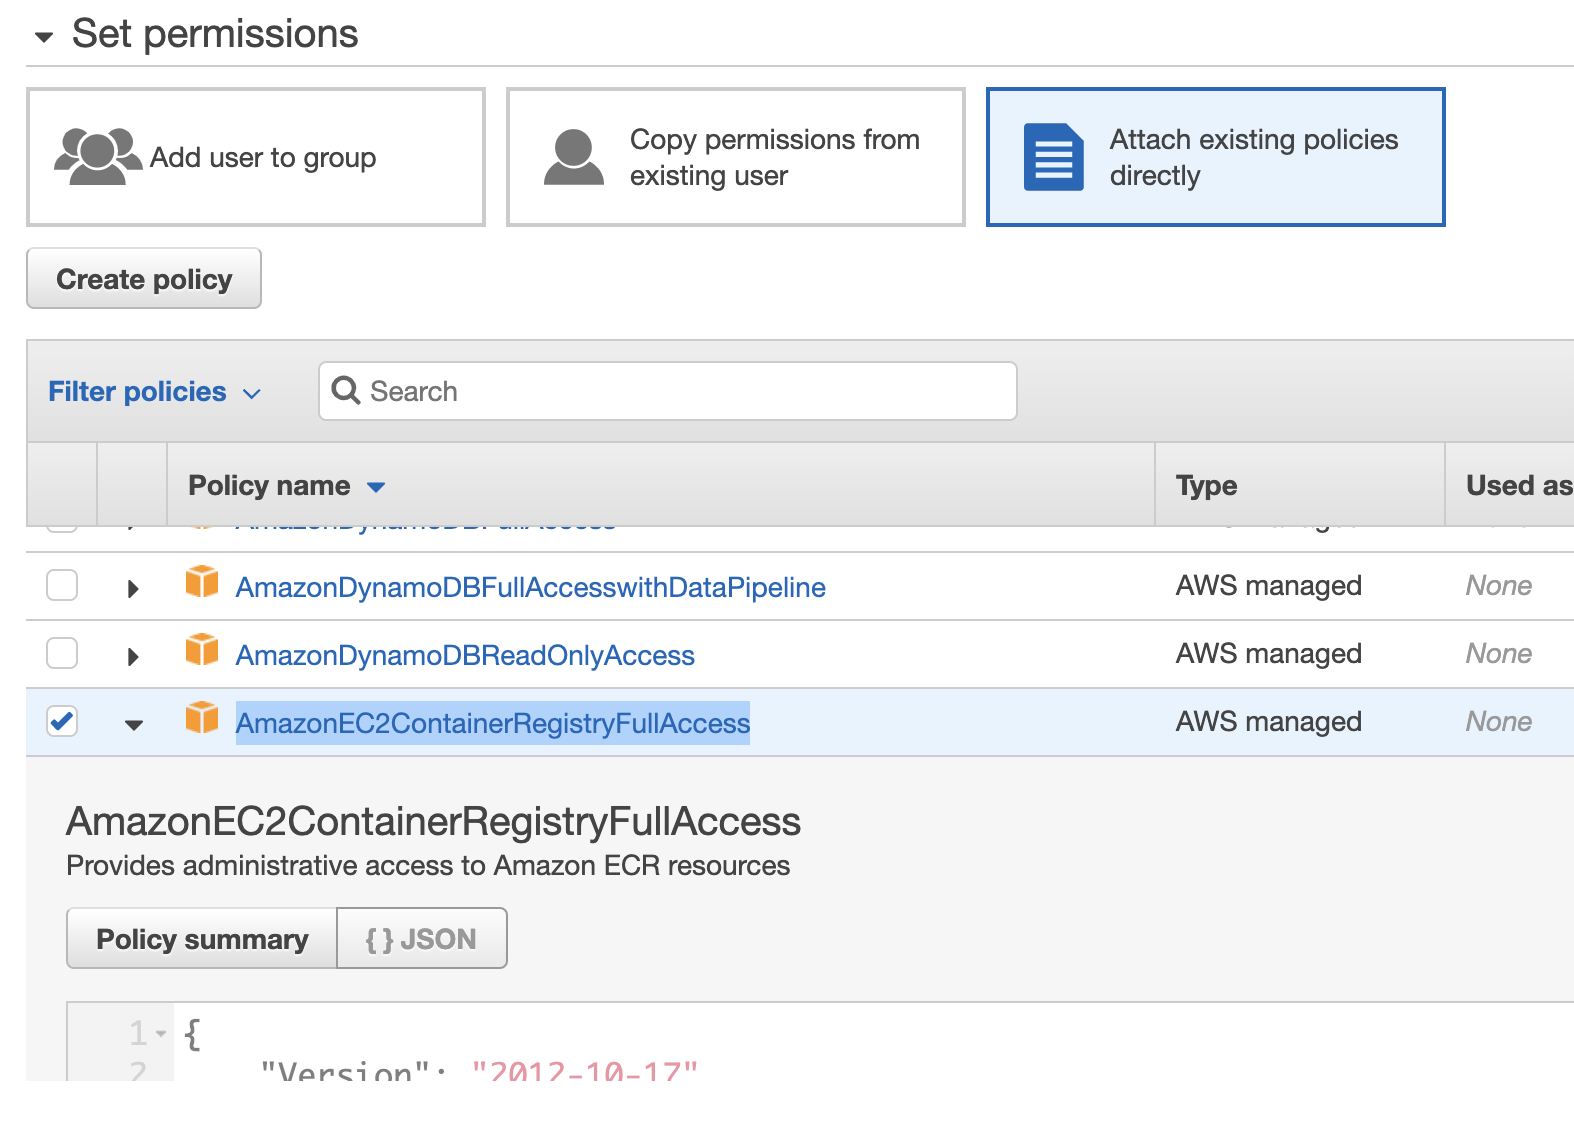Choose Copy permissions from existing user

pos(736,157)
